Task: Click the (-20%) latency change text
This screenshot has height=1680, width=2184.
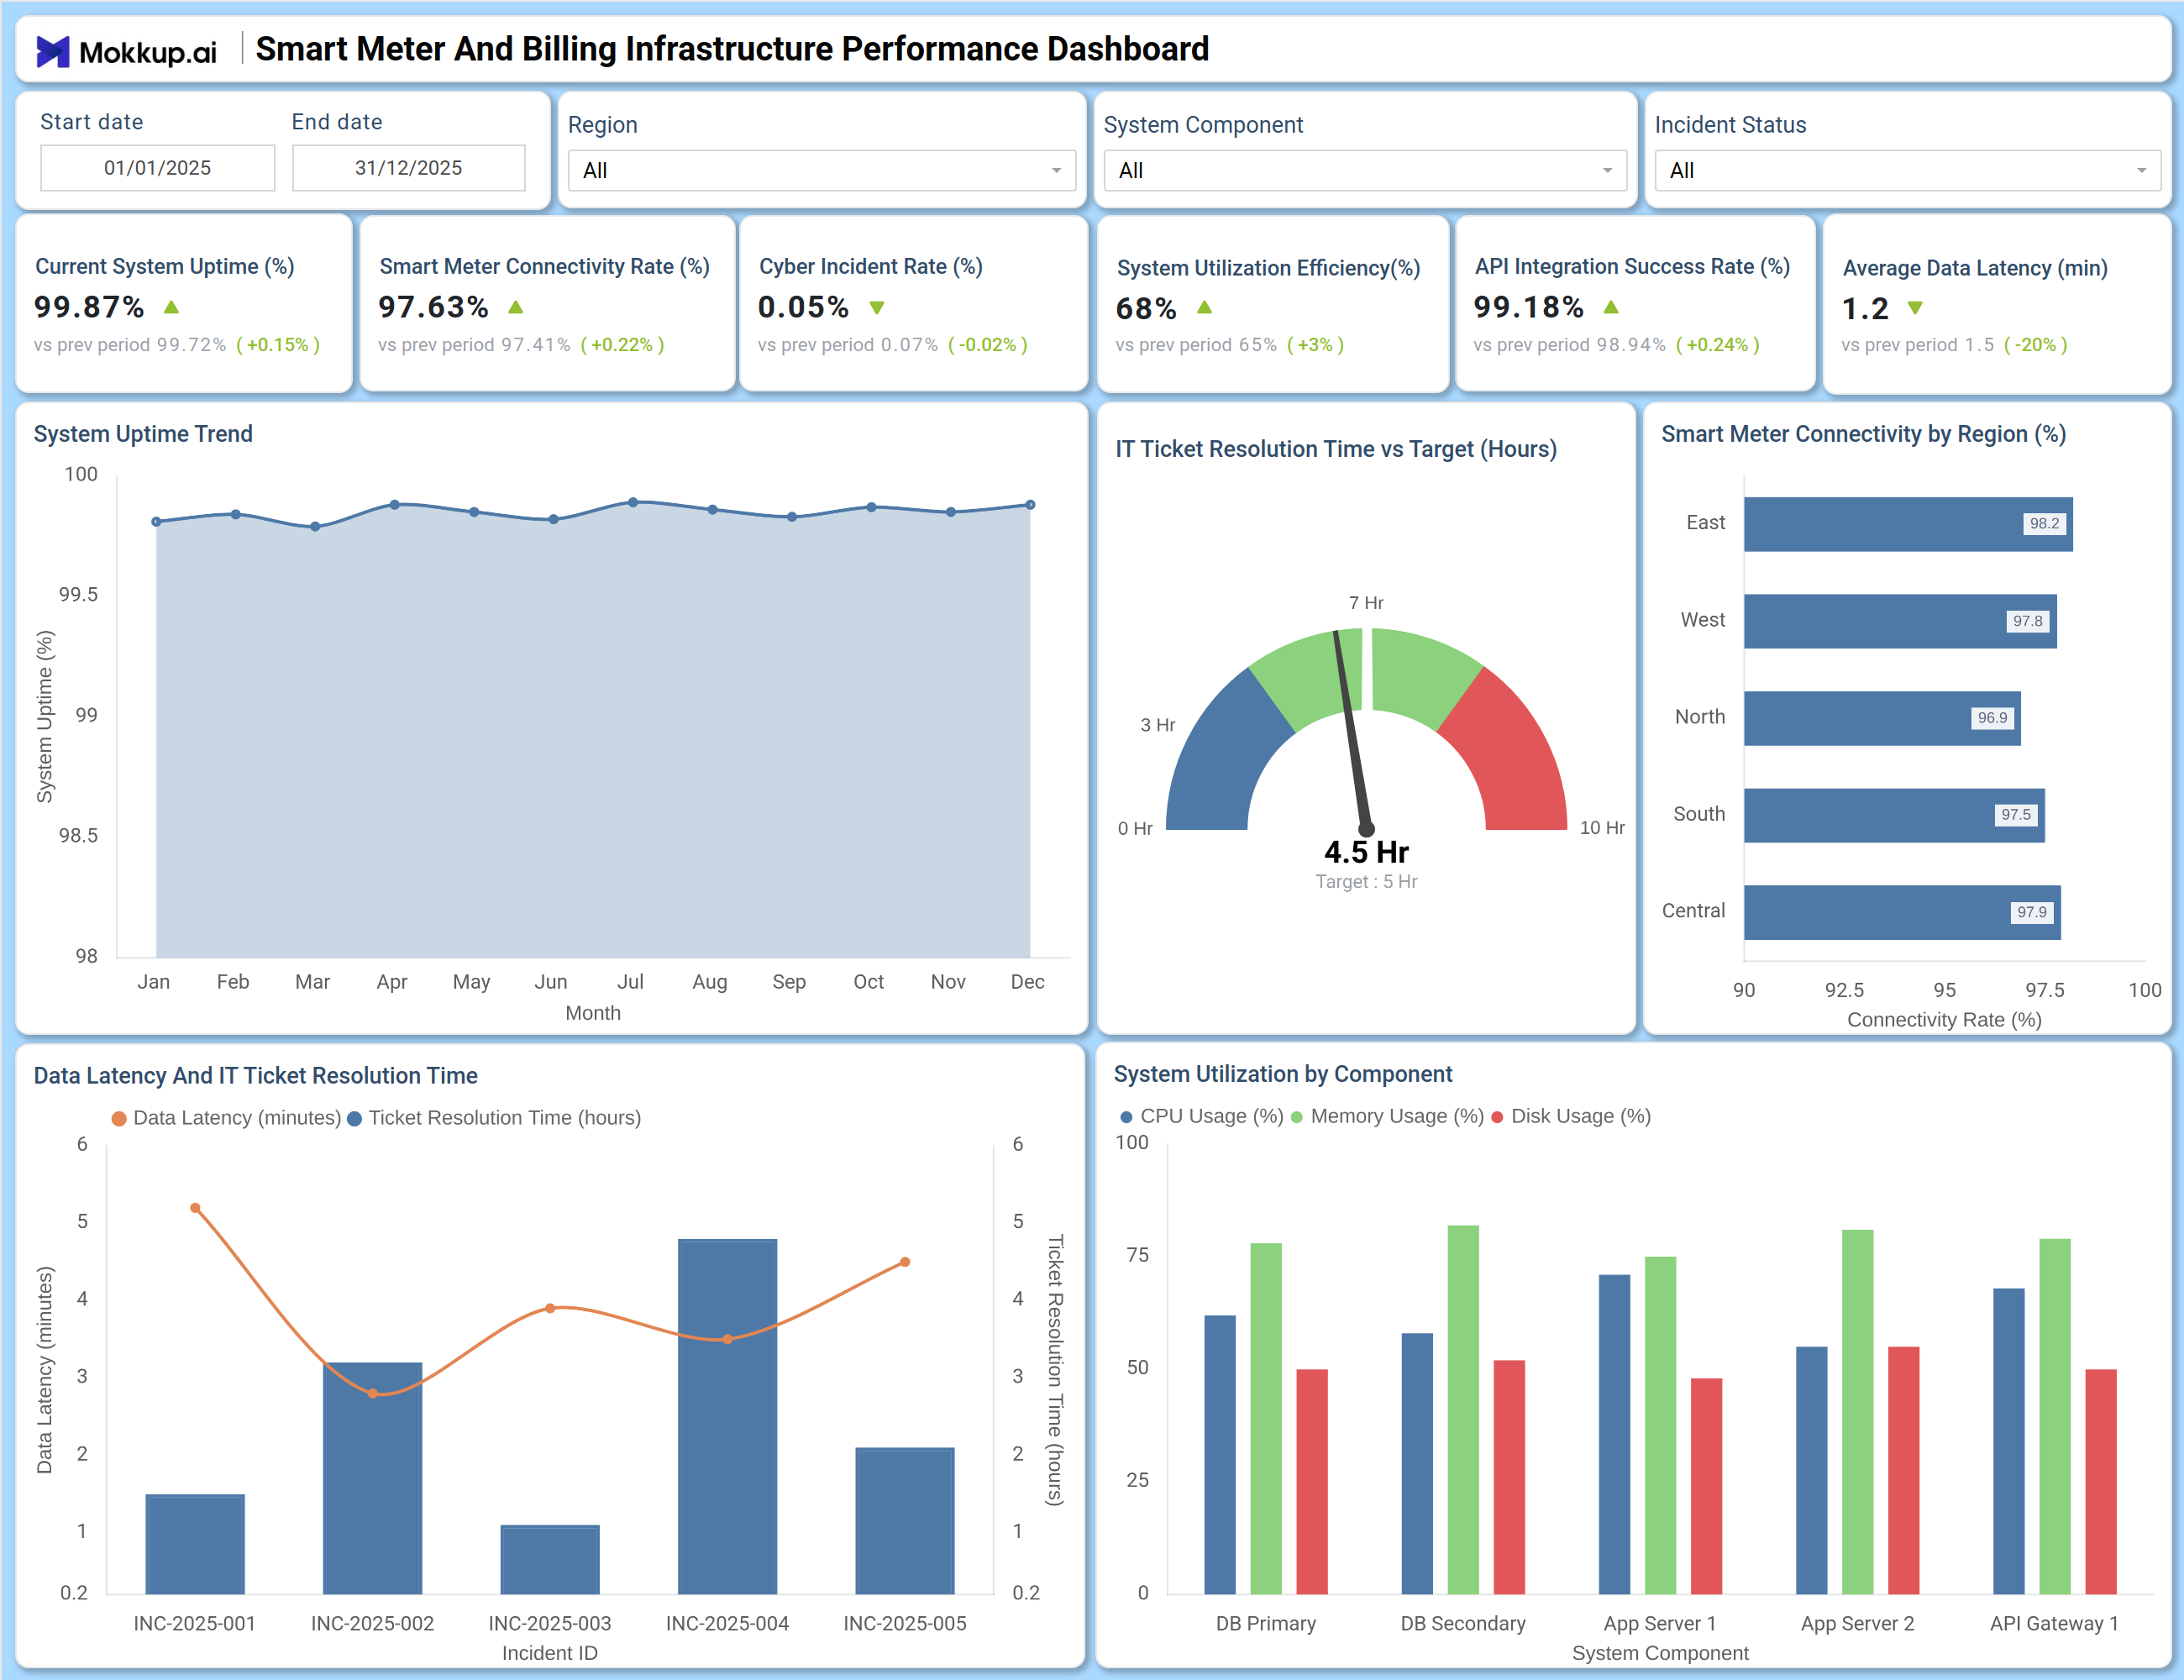Action: click(x=2035, y=345)
